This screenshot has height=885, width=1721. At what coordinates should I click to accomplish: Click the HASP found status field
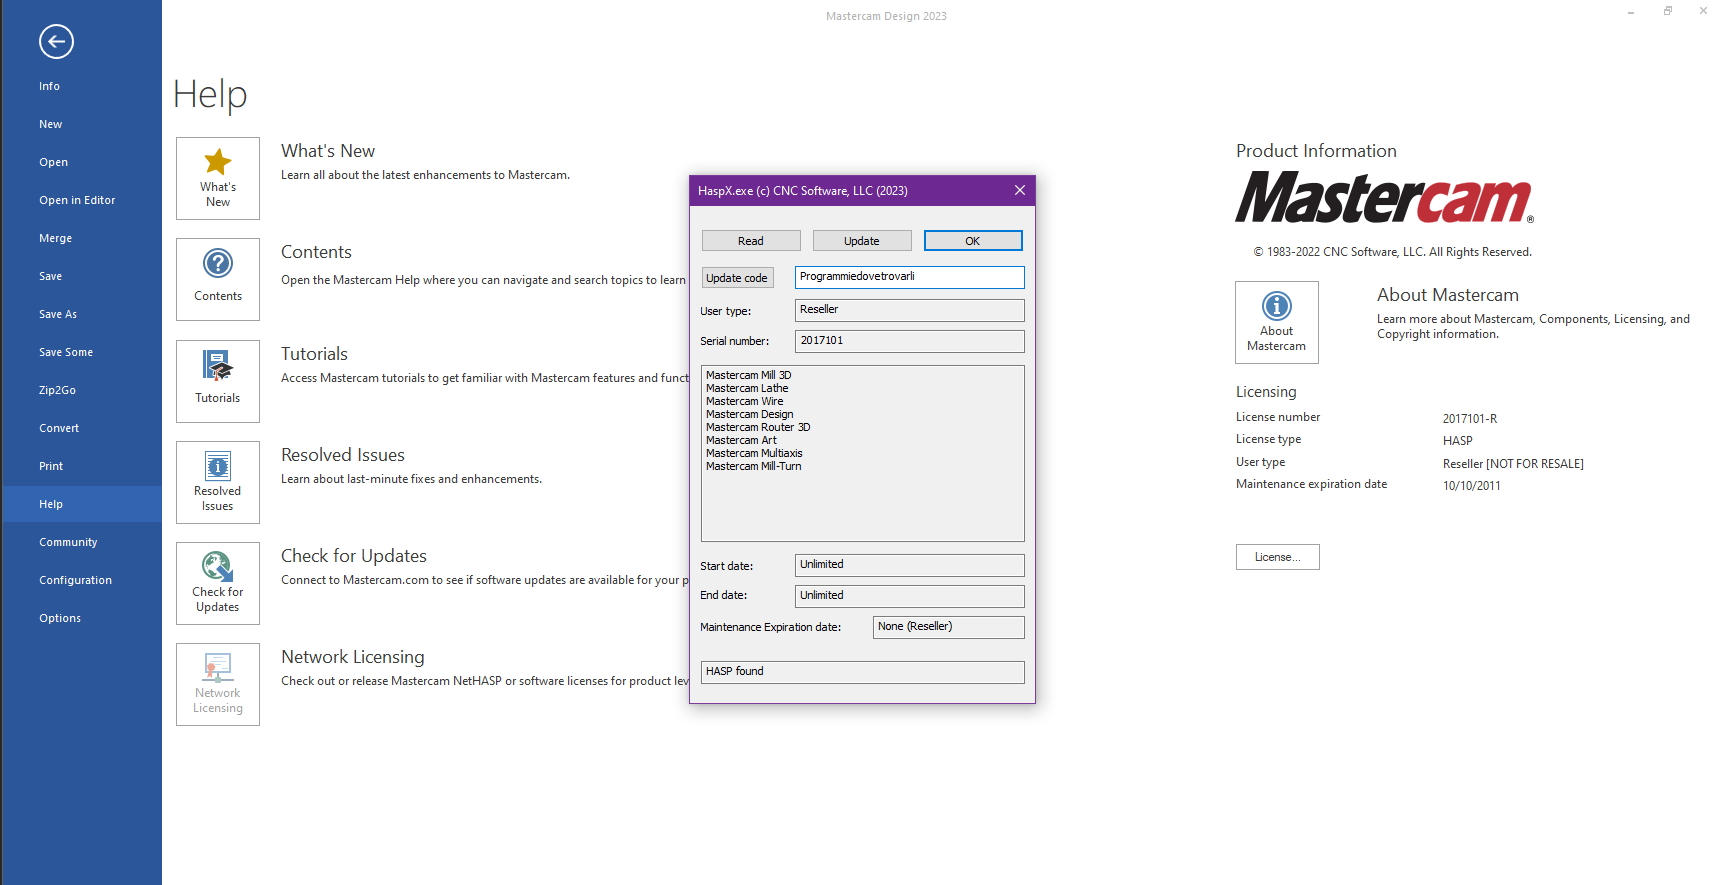click(863, 672)
